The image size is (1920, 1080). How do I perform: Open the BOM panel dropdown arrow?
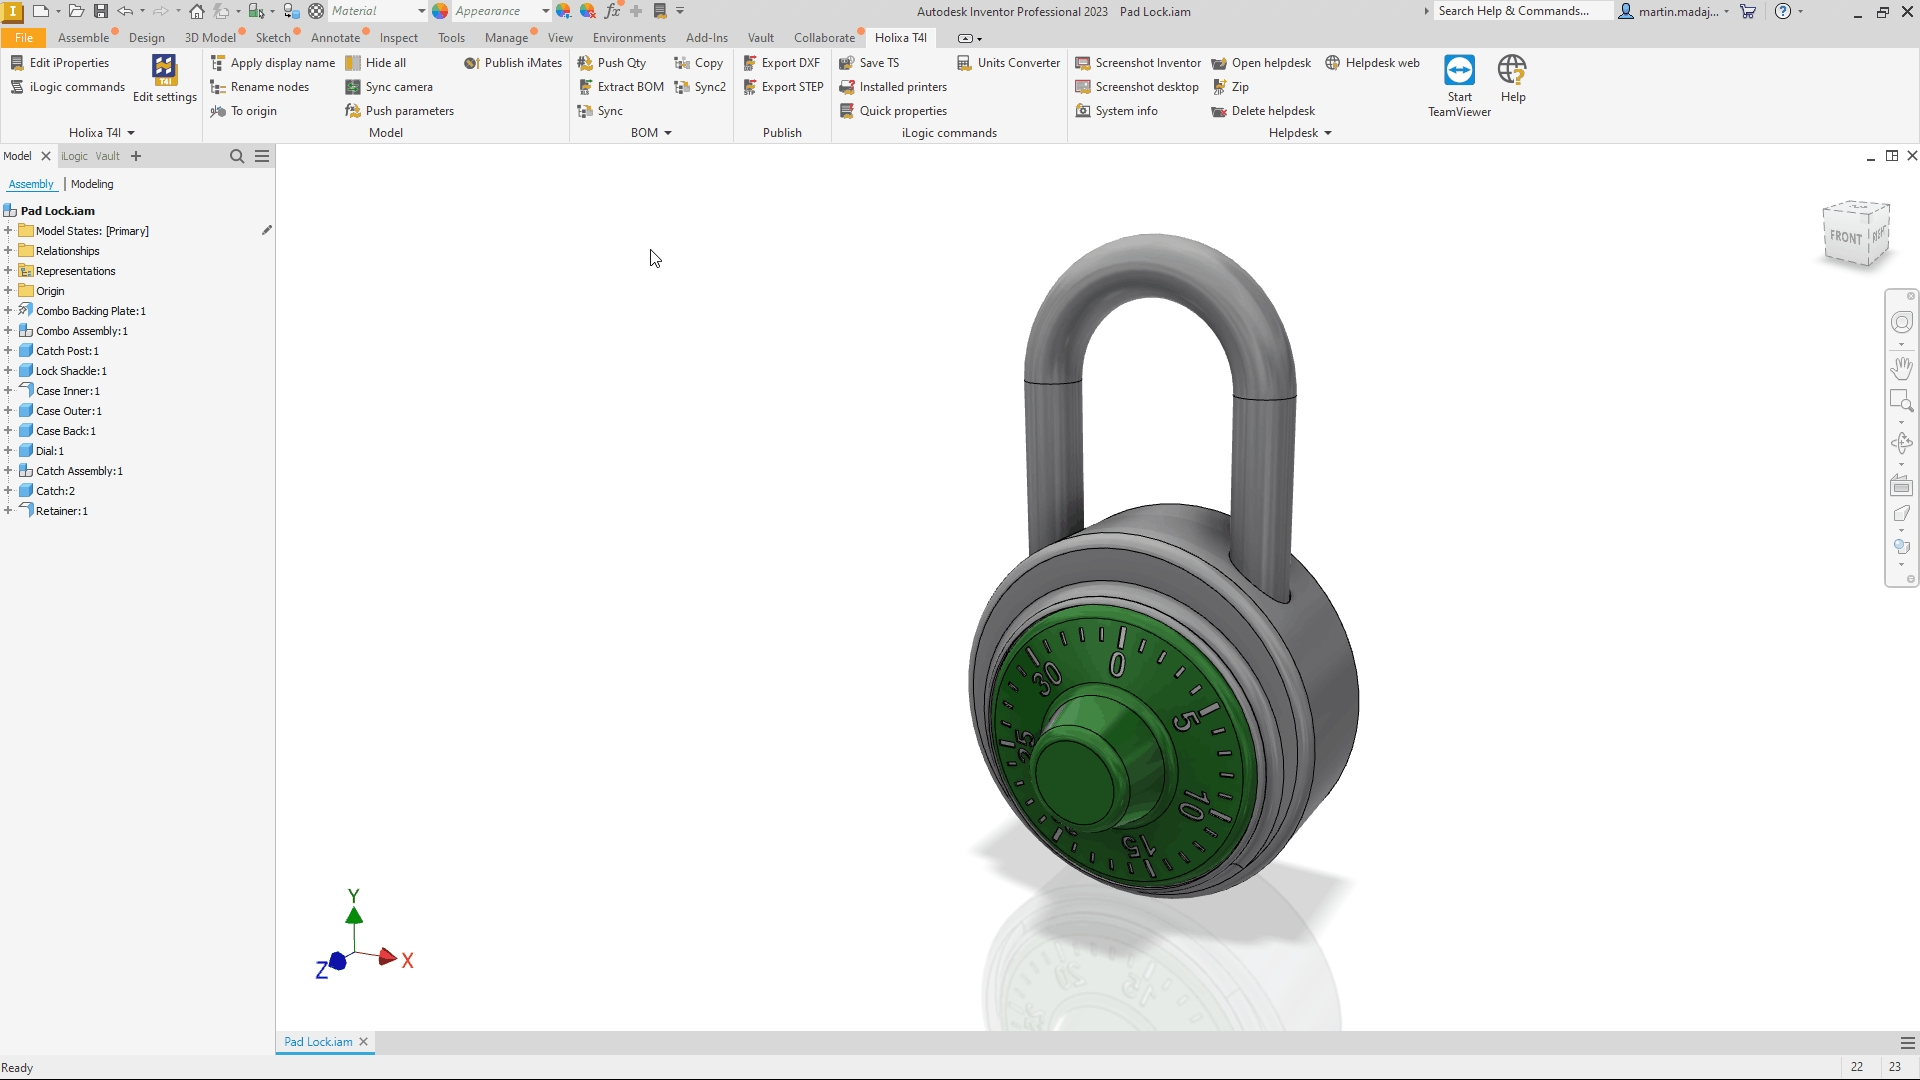click(x=668, y=133)
